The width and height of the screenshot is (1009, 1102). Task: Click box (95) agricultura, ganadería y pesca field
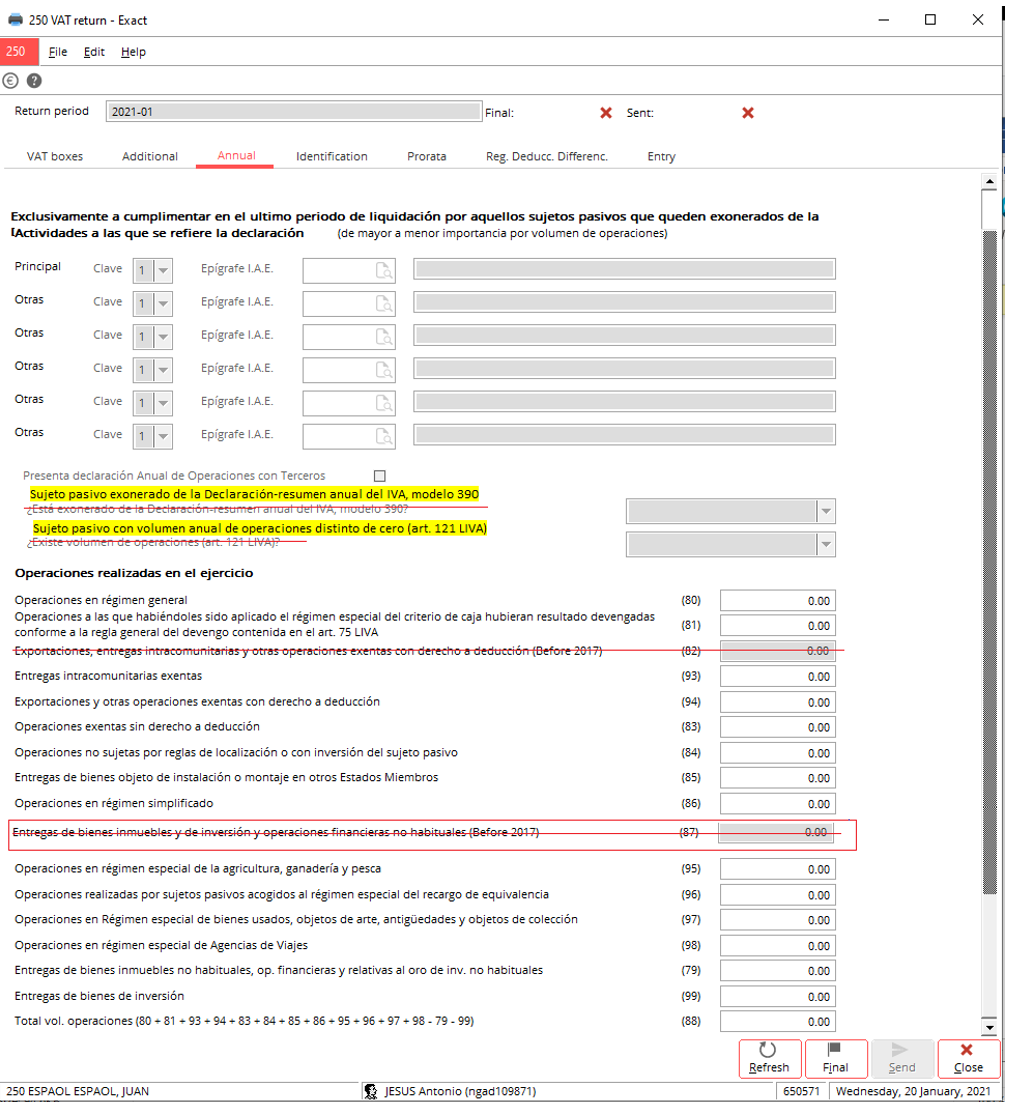777,869
